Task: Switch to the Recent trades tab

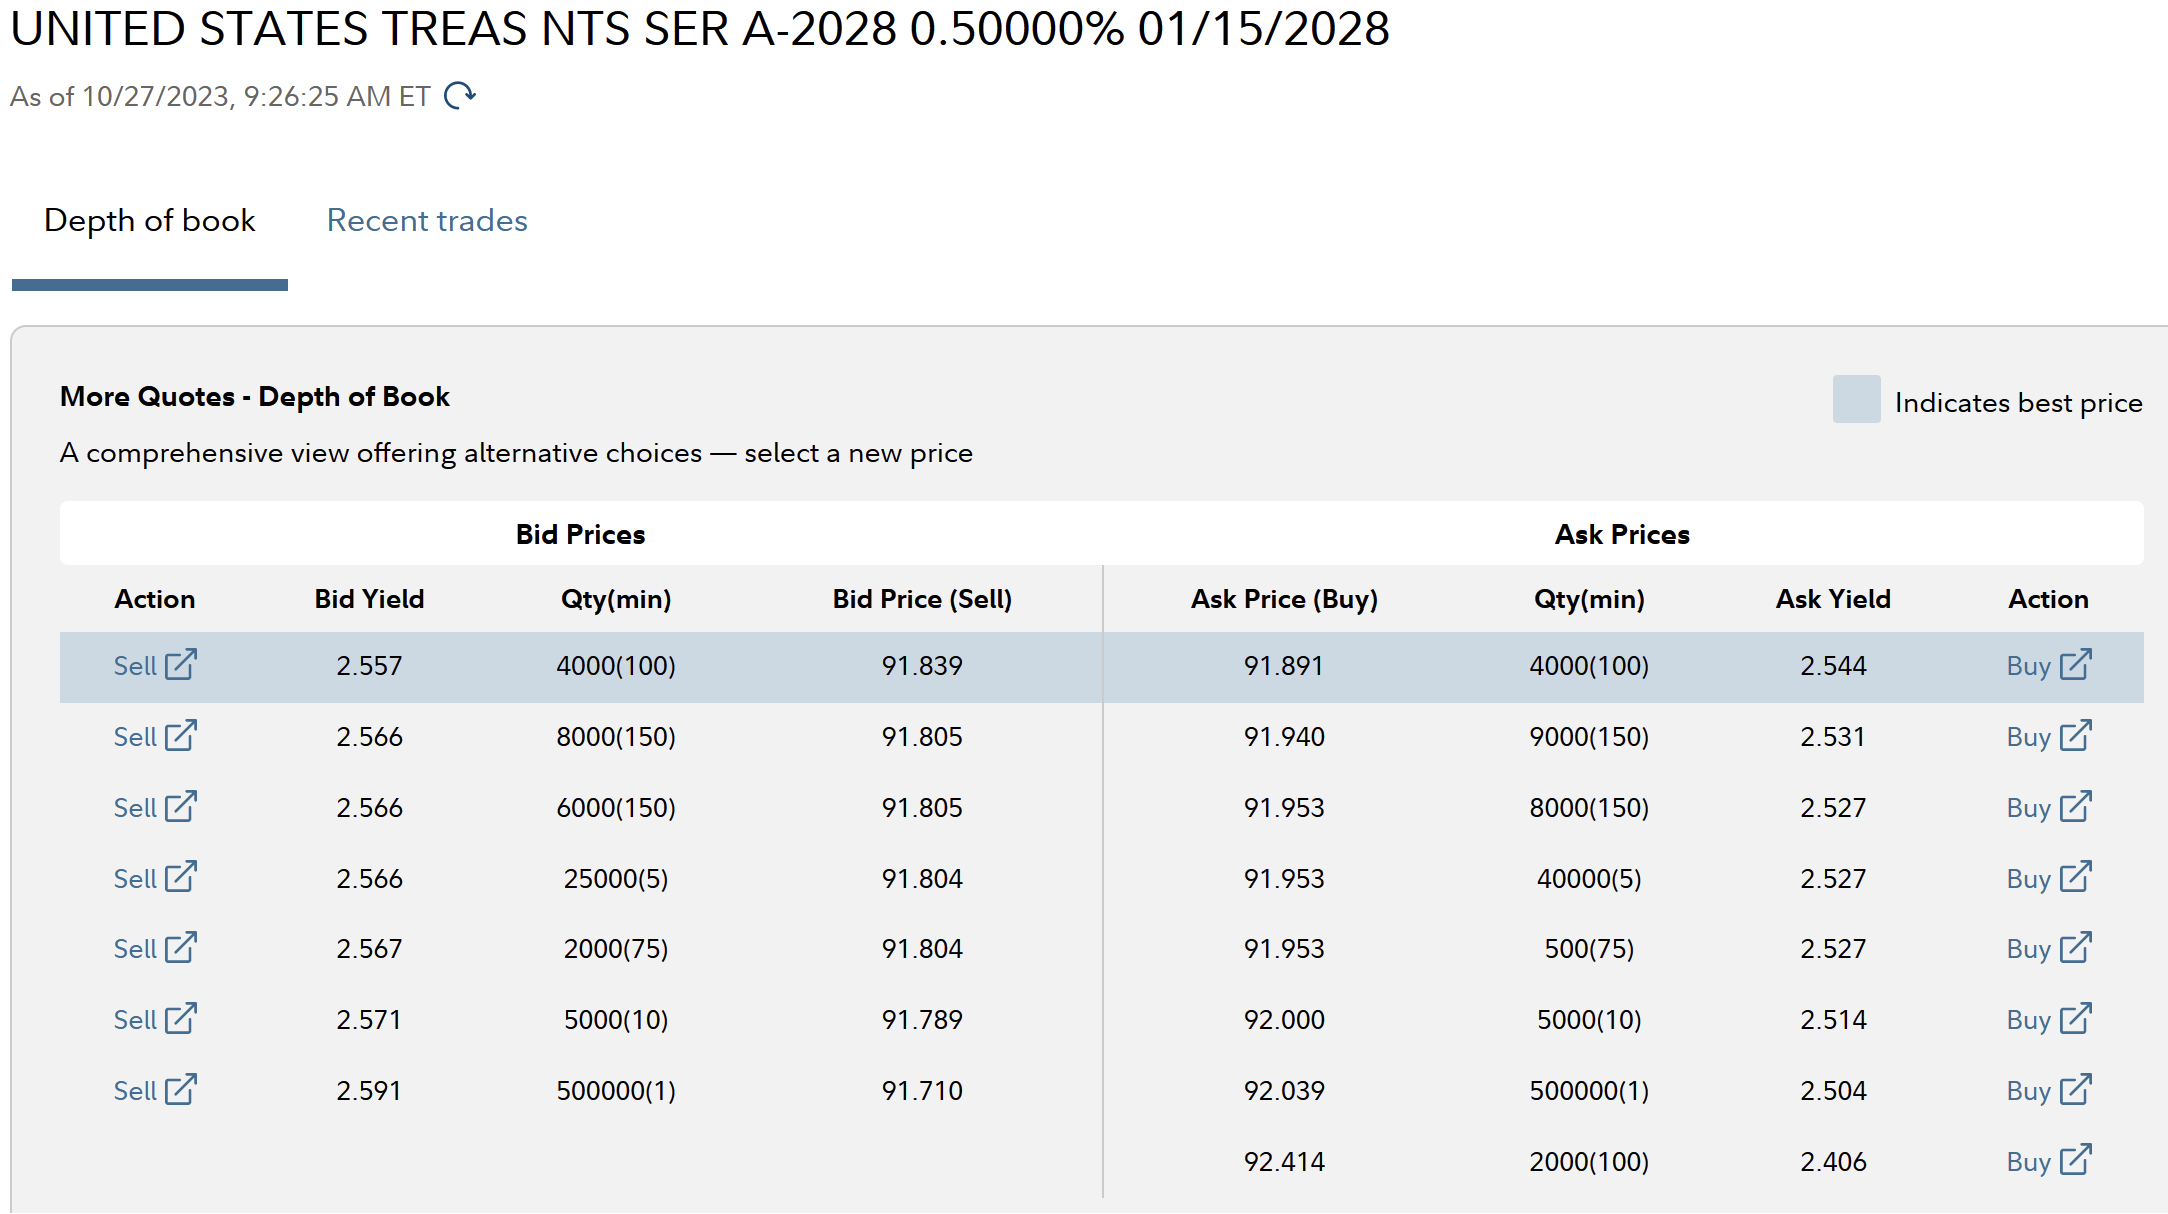Action: click(427, 220)
